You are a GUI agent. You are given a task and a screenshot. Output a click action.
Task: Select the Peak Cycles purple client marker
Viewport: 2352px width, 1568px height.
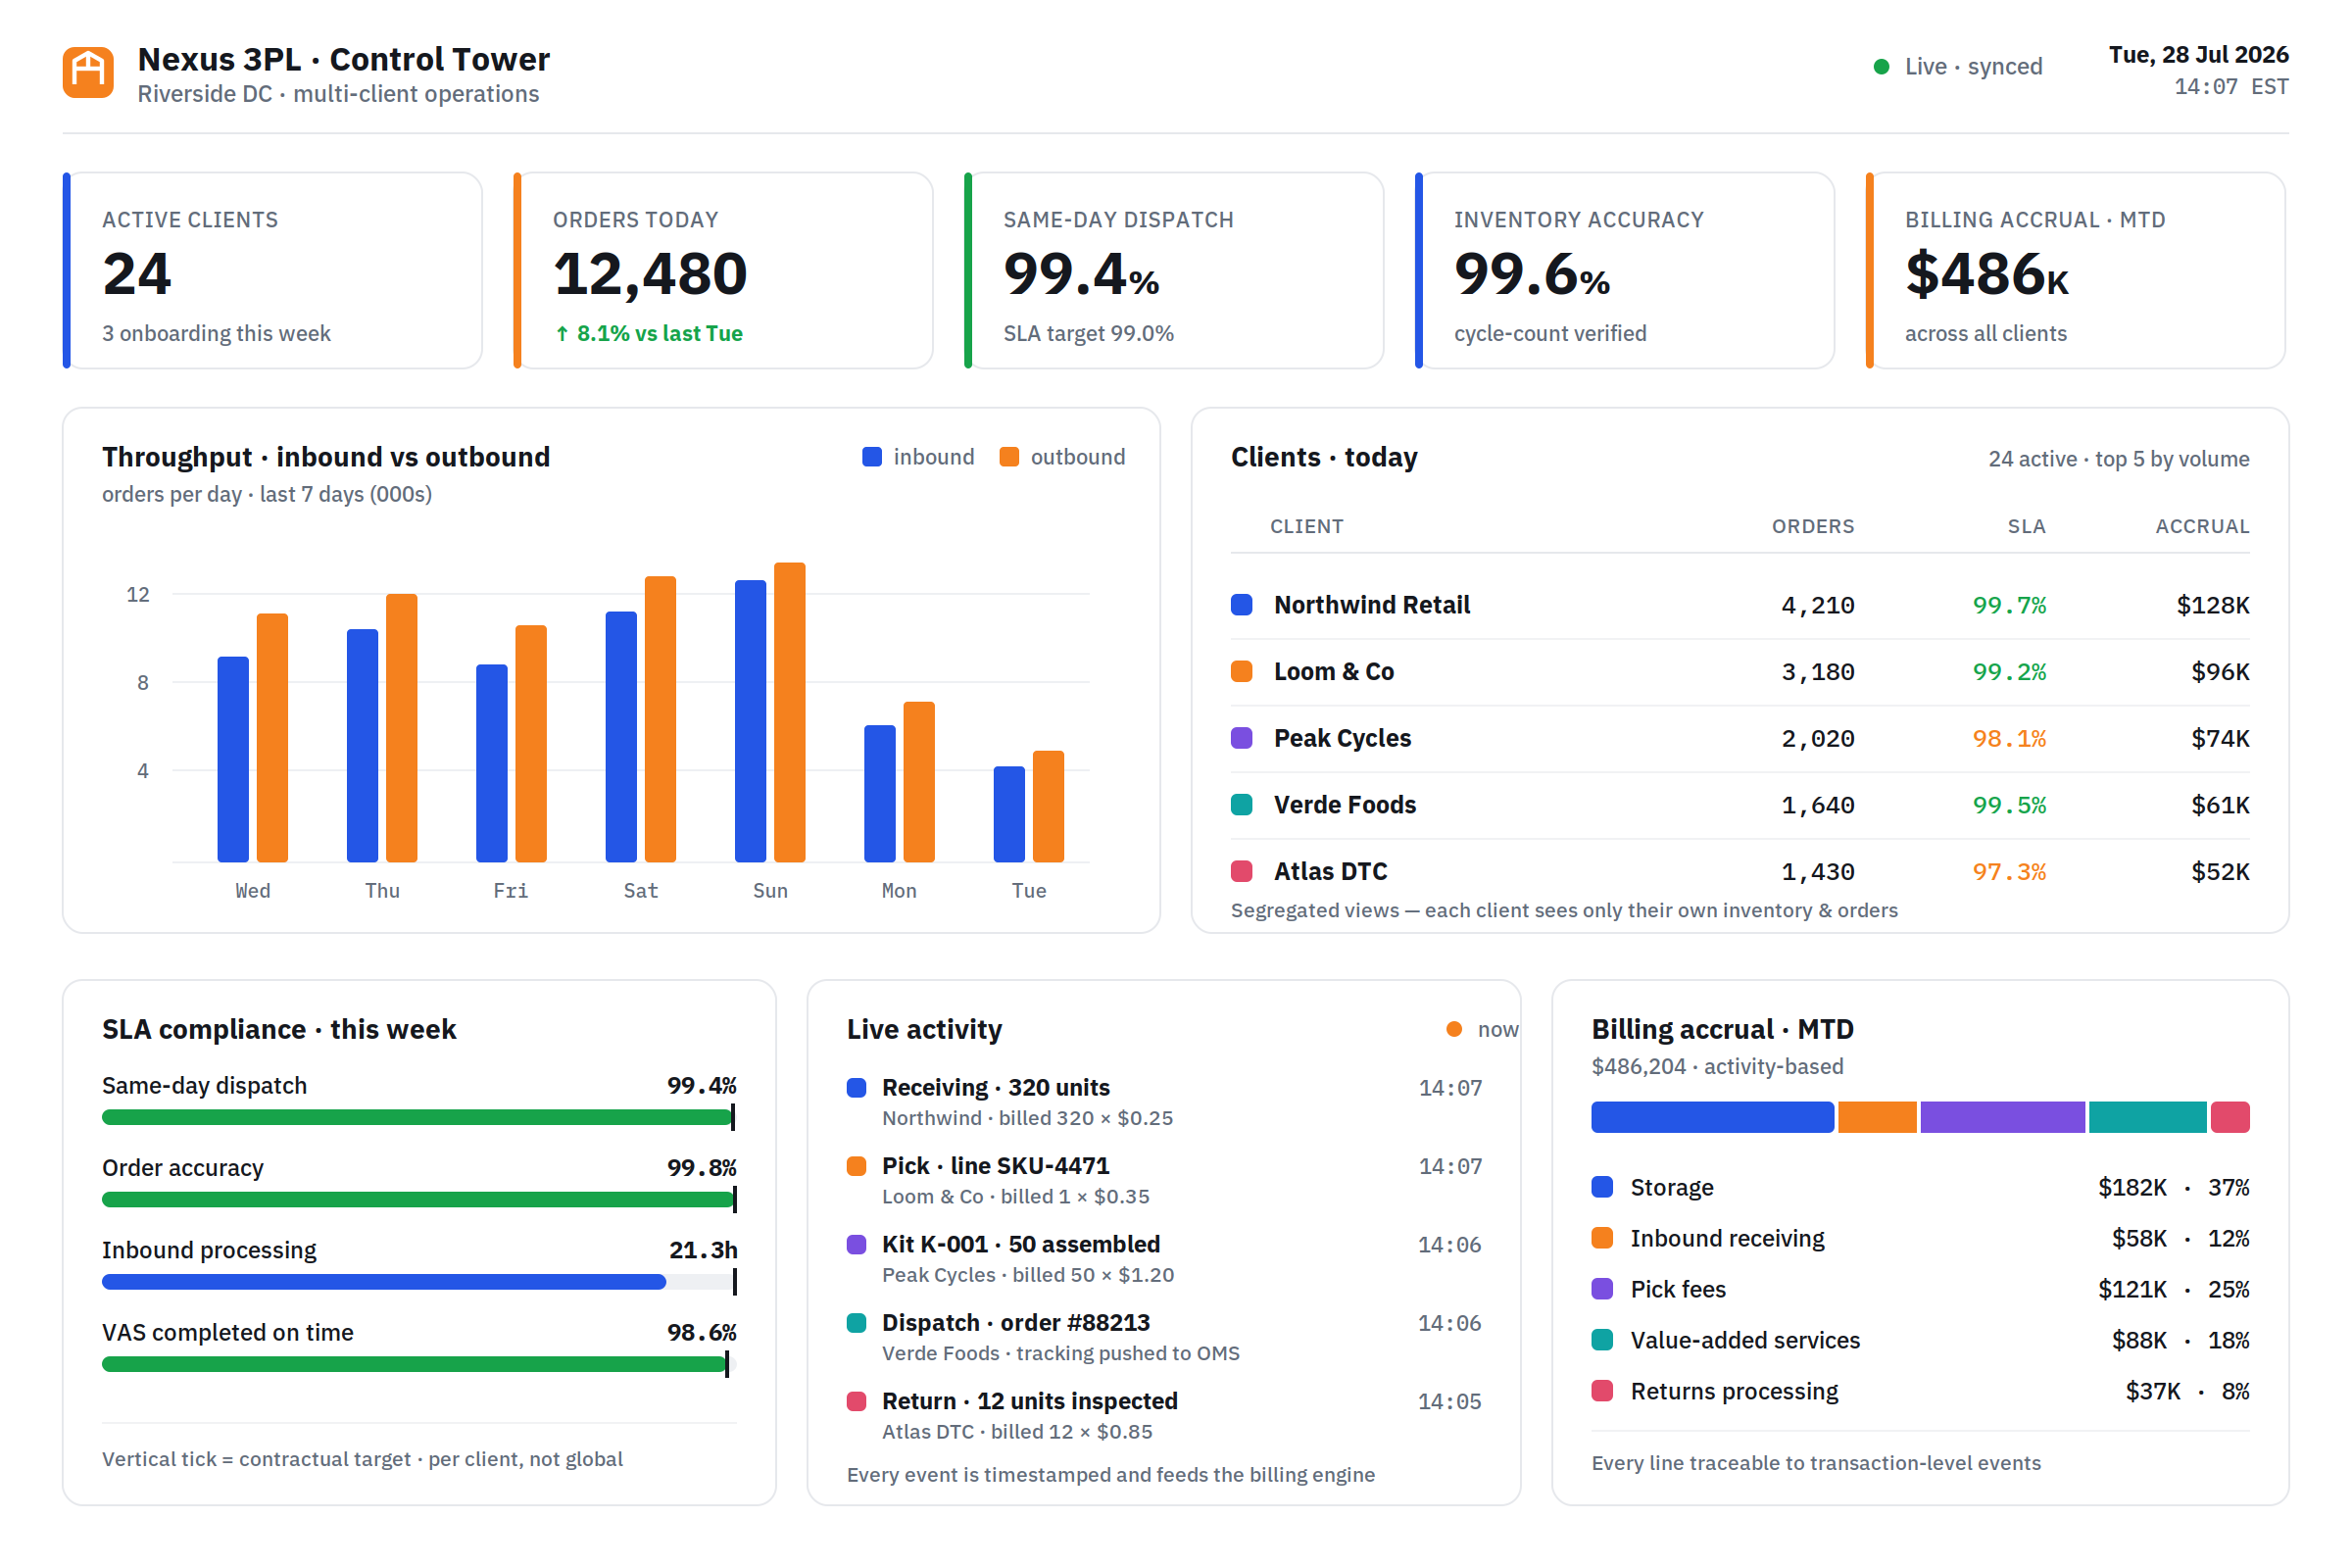1242,738
